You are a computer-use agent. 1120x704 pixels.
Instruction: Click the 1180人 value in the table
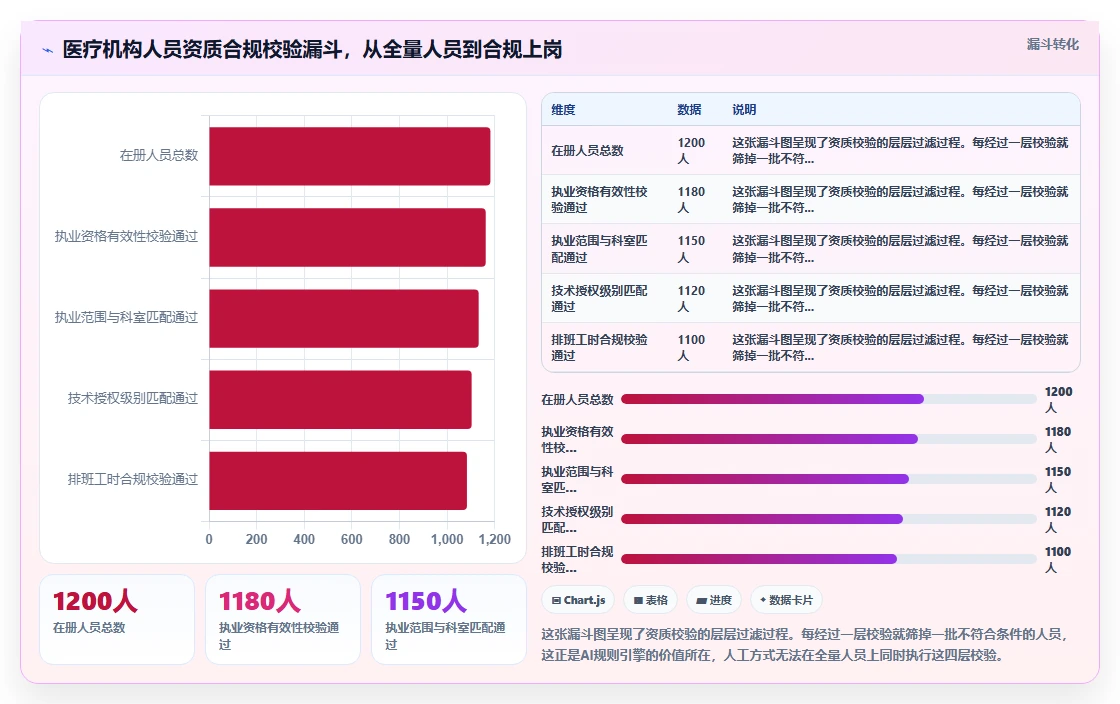click(691, 199)
